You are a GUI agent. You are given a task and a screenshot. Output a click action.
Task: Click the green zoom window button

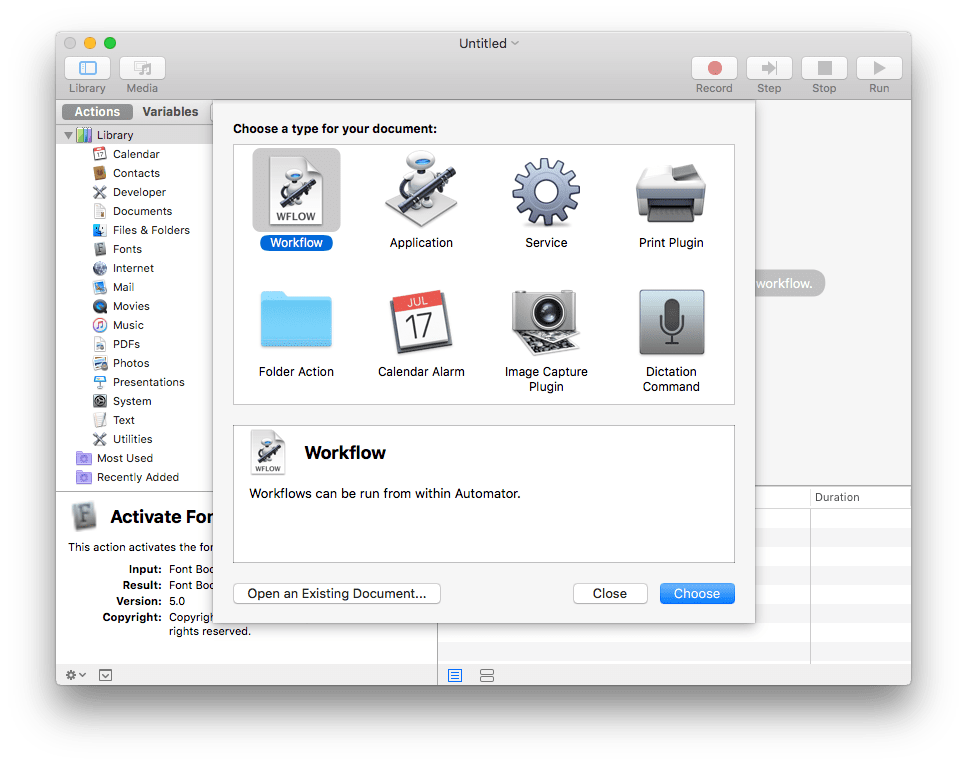[x=110, y=43]
